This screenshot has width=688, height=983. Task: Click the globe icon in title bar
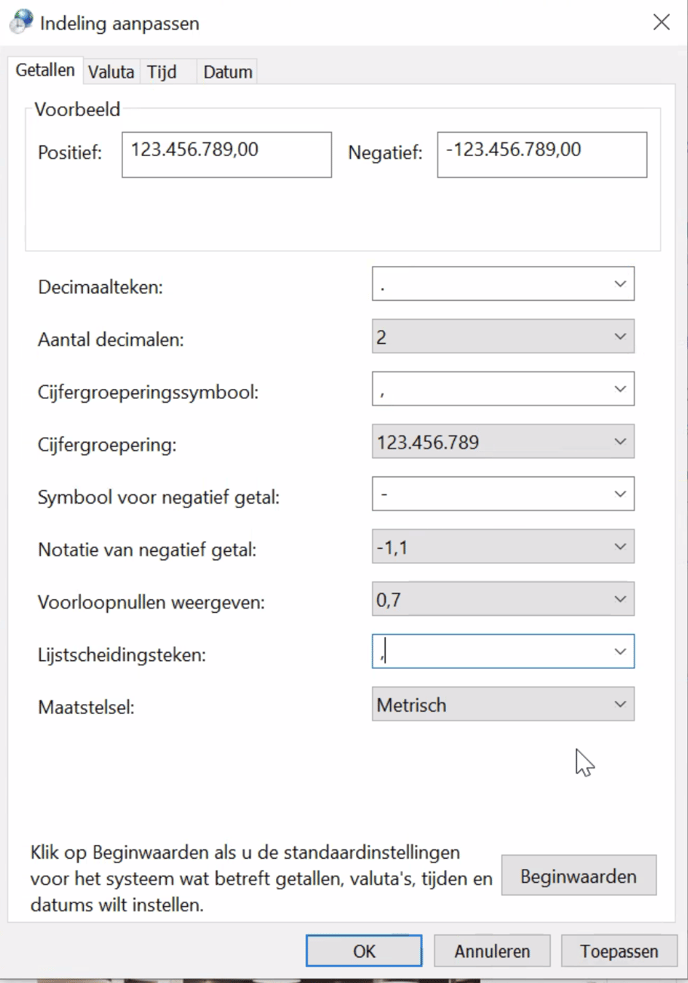pos(19,21)
